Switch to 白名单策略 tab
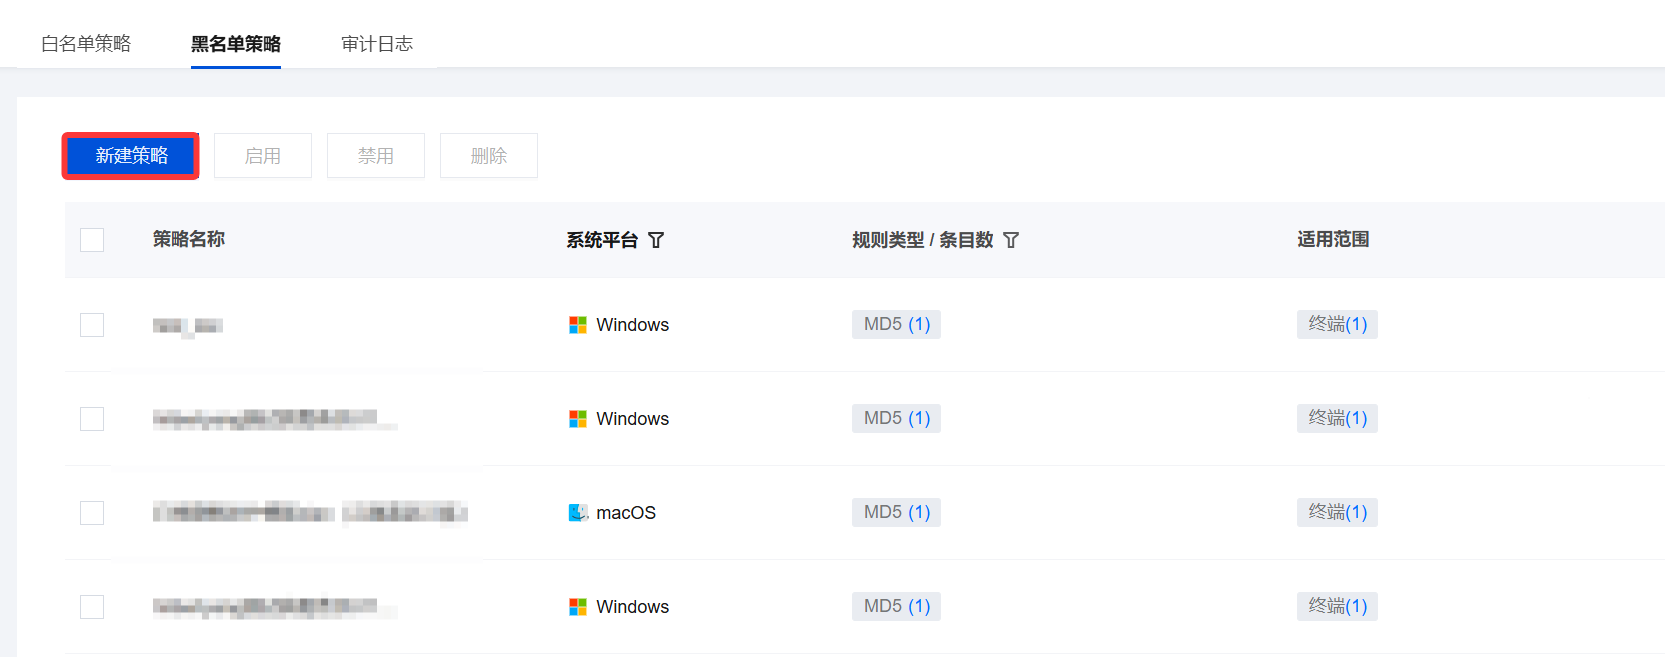The width and height of the screenshot is (1665, 657). coord(86,44)
